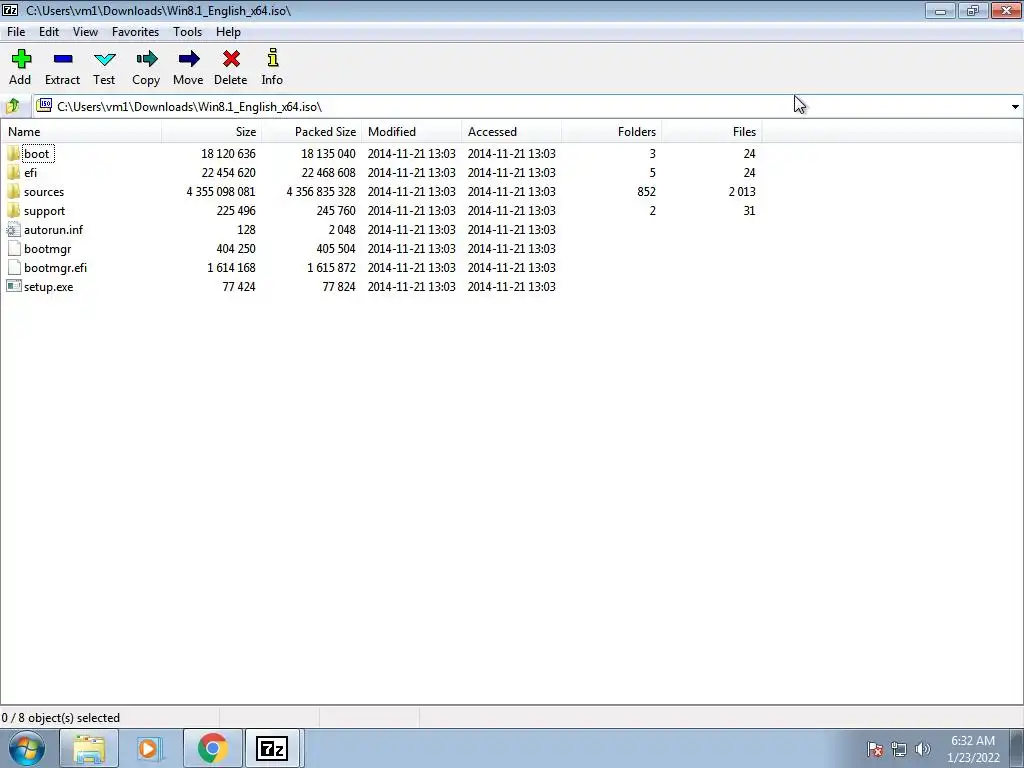This screenshot has width=1024, height=768.
Task: Open the View menu
Action: click(85, 31)
